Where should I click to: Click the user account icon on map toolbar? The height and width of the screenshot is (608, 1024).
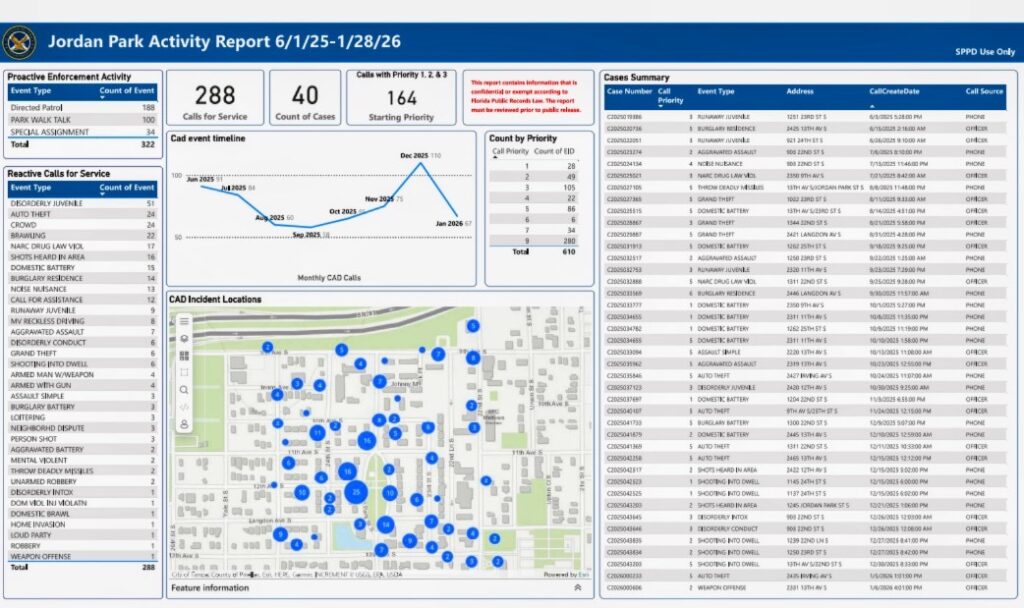tap(184, 424)
